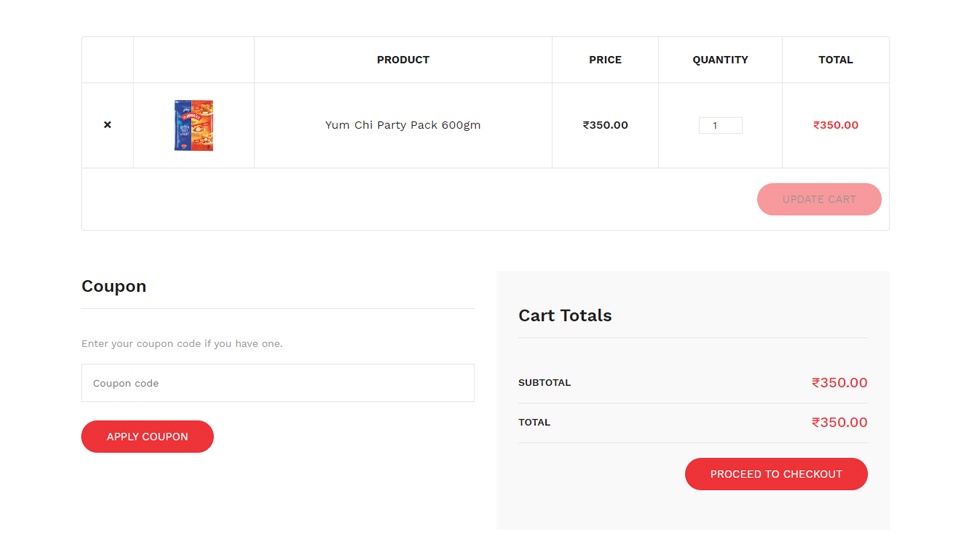Apply the coupon with Apply Coupon button

click(148, 437)
